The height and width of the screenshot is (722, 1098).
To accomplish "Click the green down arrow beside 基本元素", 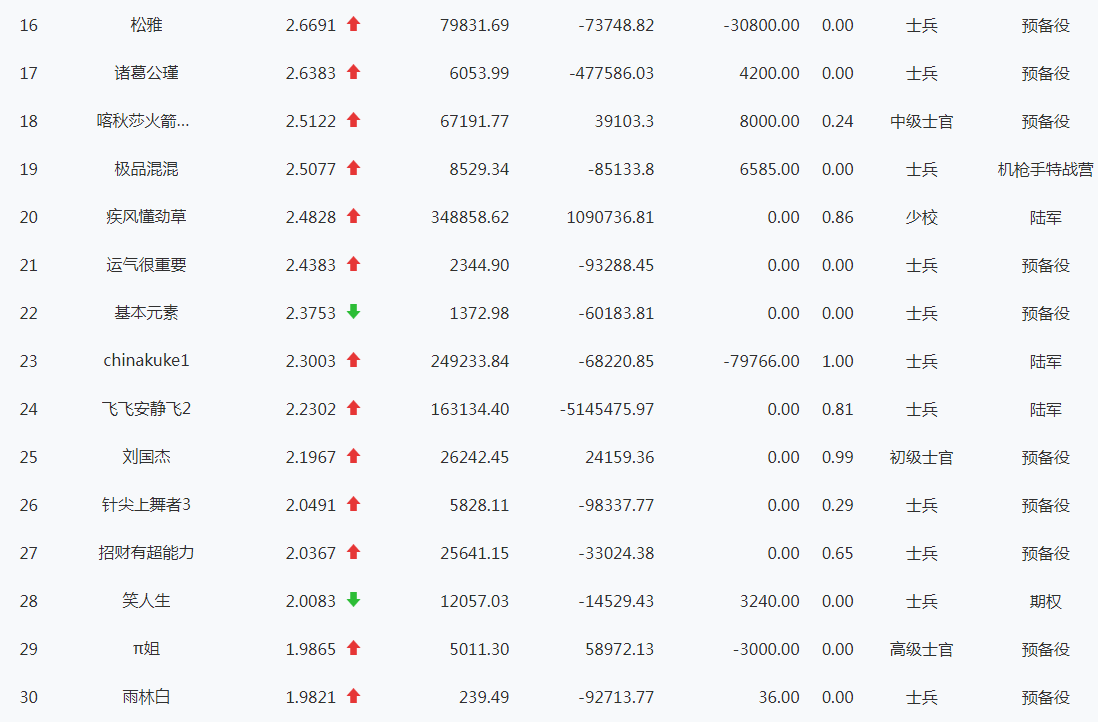I will [x=353, y=312].
